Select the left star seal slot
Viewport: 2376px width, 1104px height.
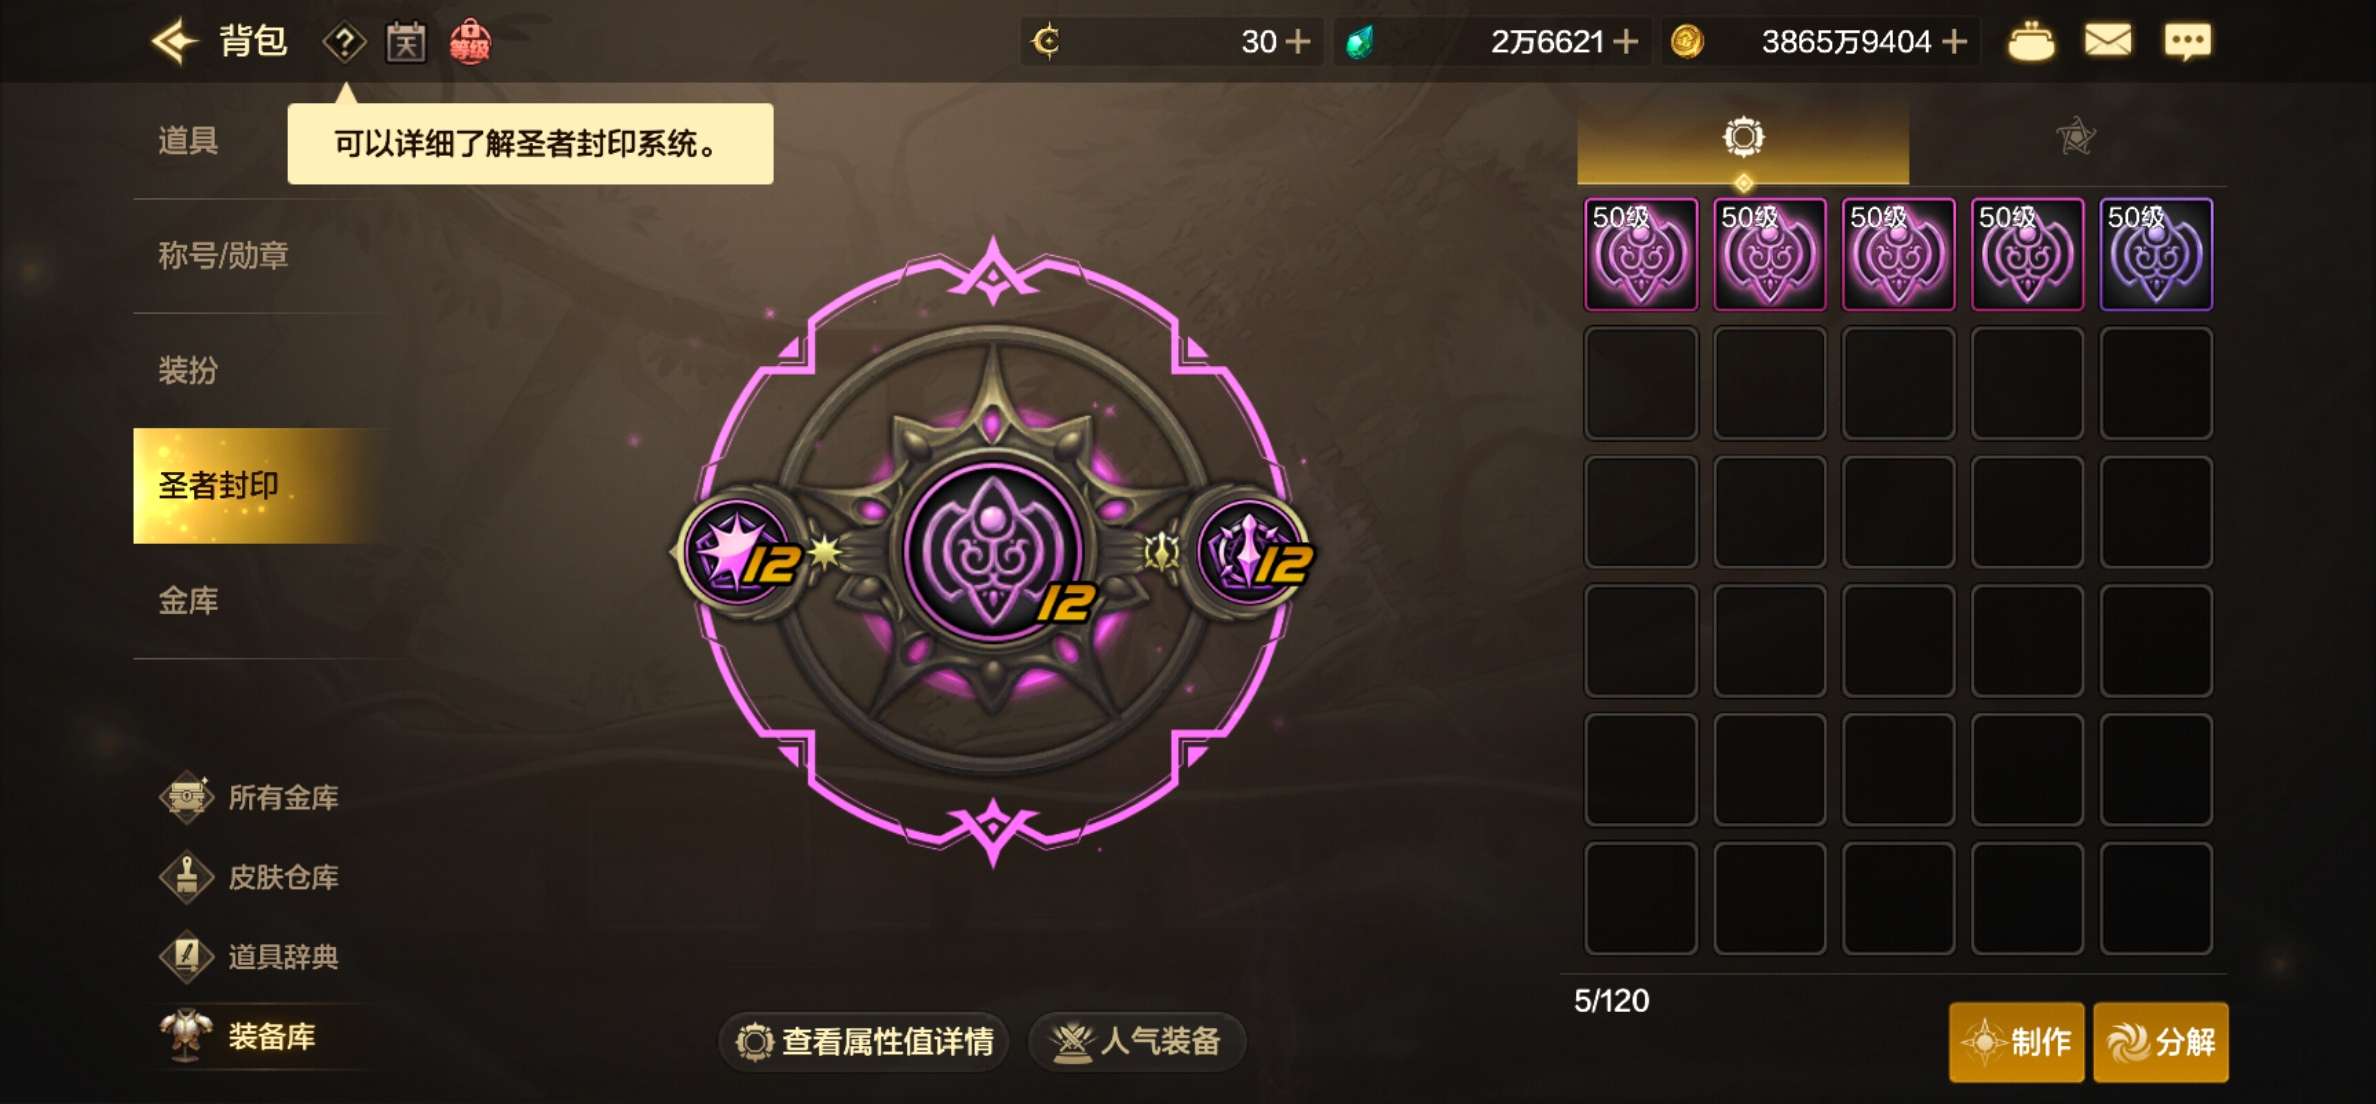[x=740, y=552]
